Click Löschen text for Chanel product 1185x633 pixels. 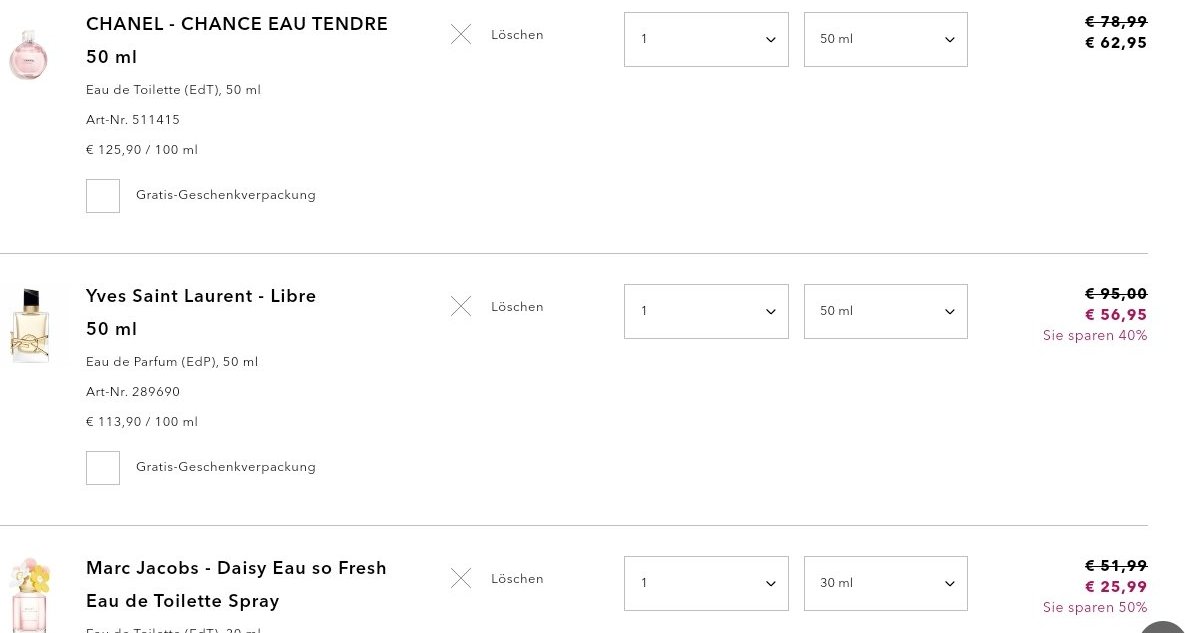(x=517, y=35)
